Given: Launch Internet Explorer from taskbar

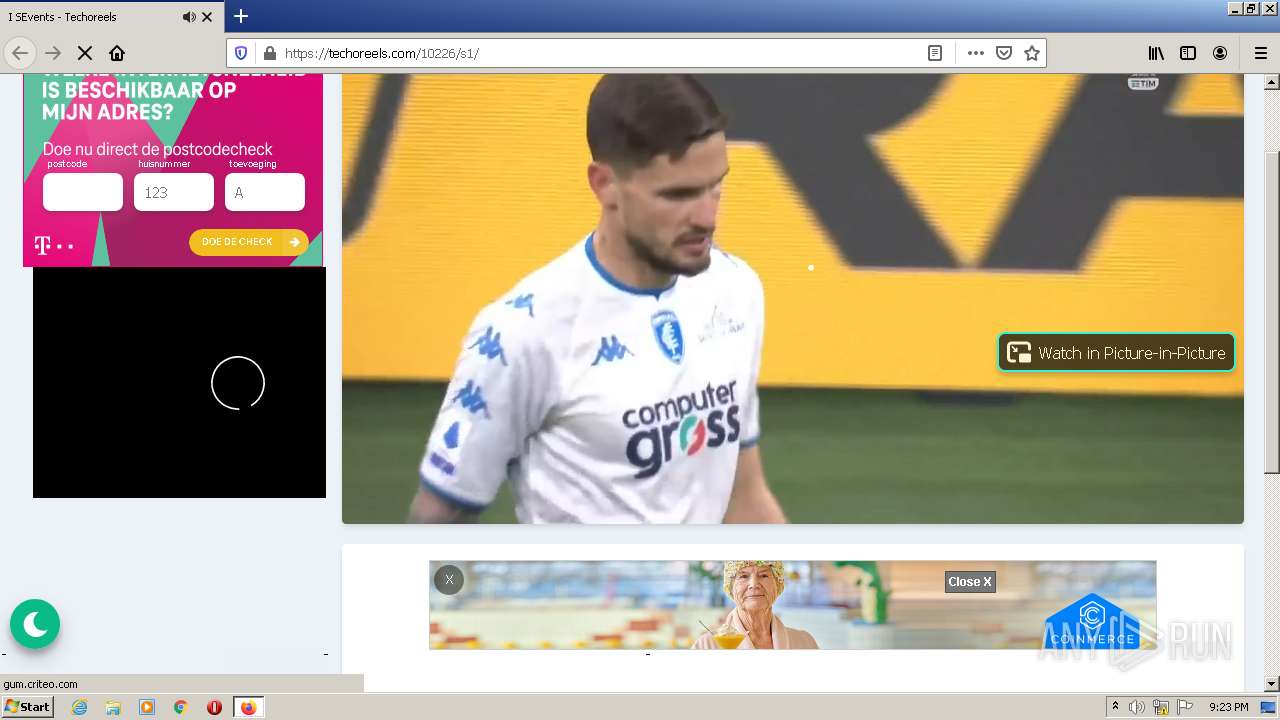Looking at the screenshot, I should [x=80, y=707].
